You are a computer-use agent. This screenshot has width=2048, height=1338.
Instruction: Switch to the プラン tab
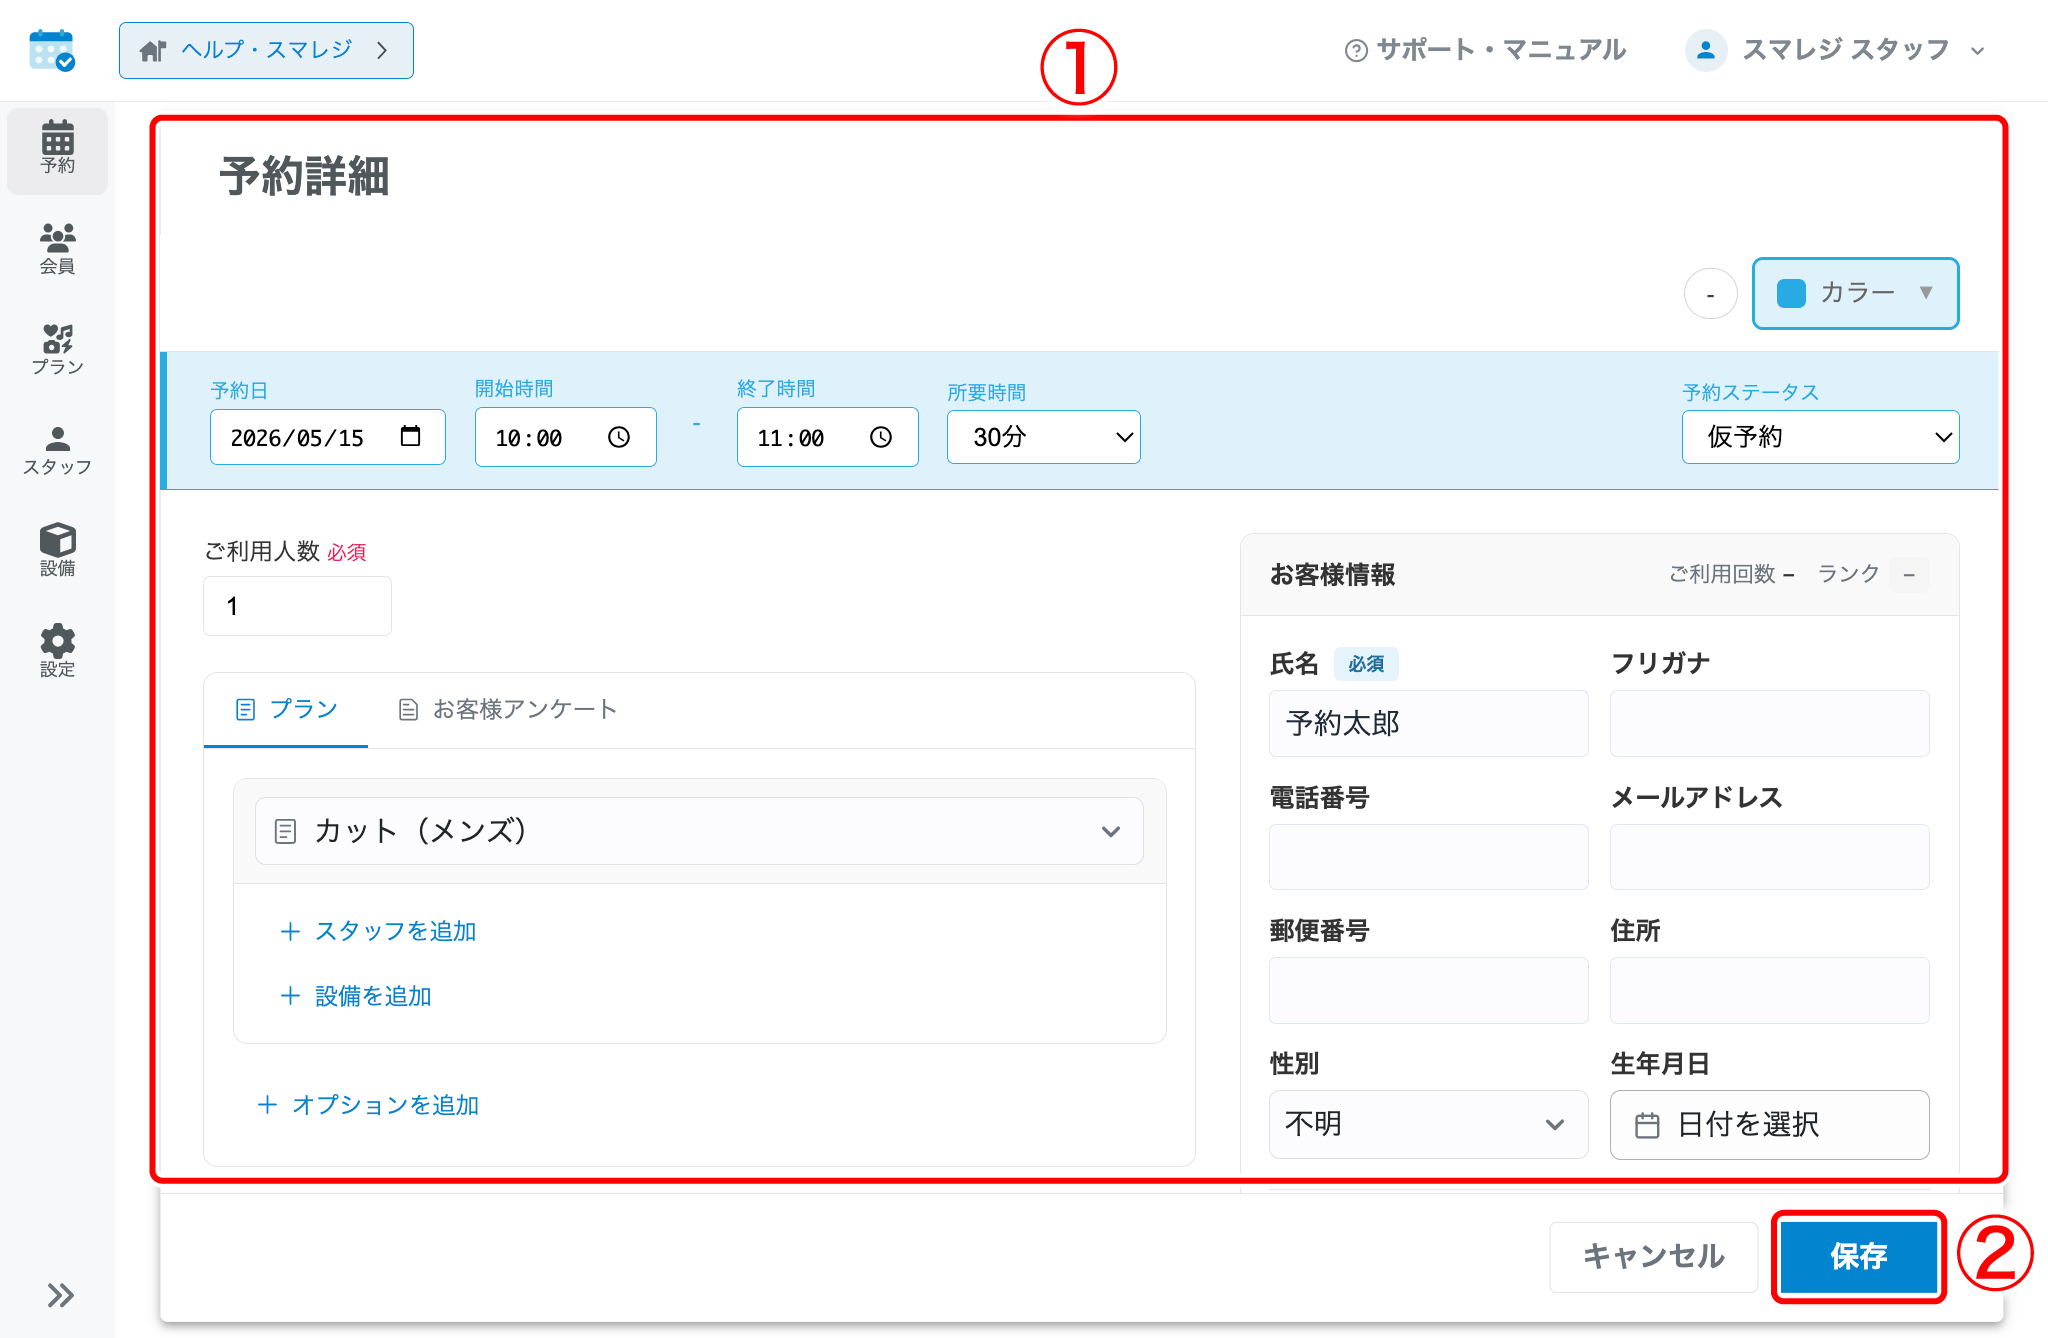(286, 709)
